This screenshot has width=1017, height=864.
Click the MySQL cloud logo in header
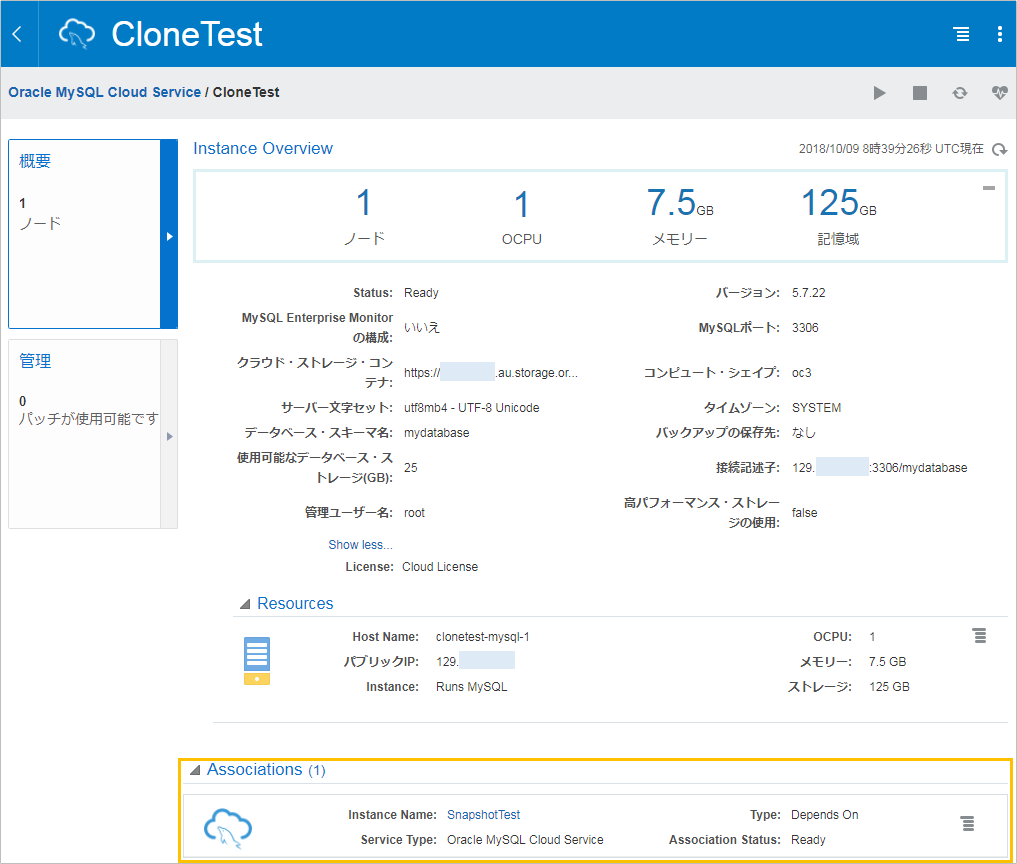pyautogui.click(x=77, y=34)
